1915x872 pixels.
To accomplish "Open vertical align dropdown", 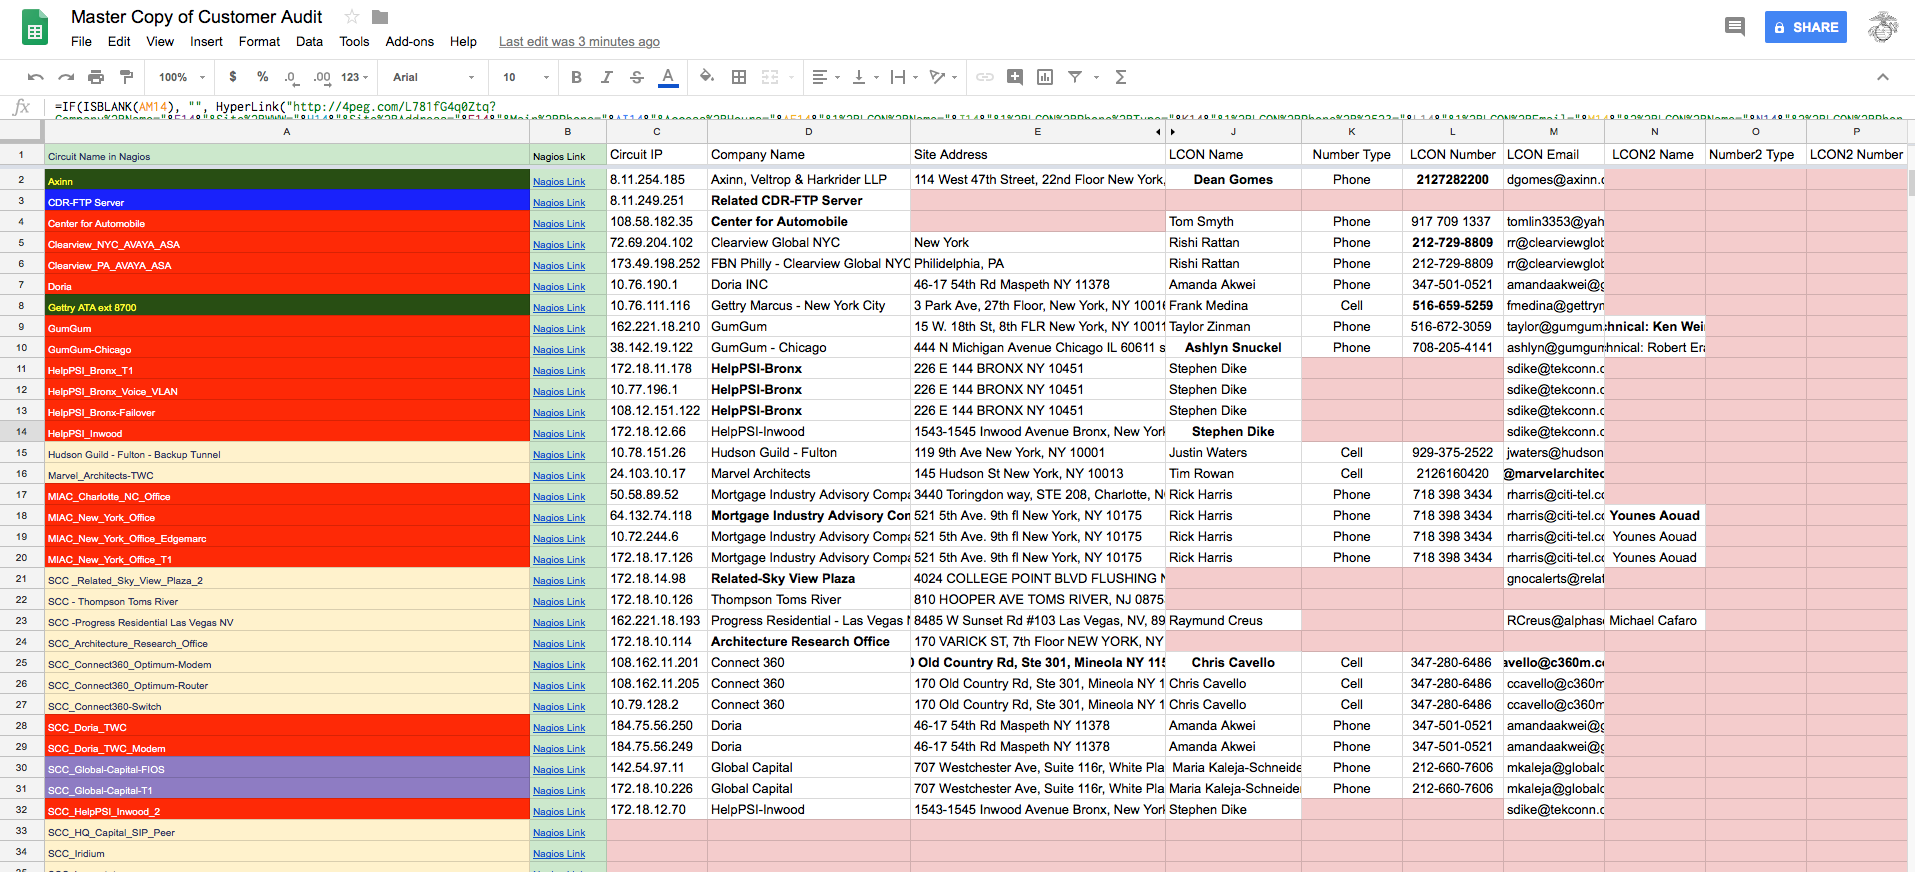I will (865, 77).
